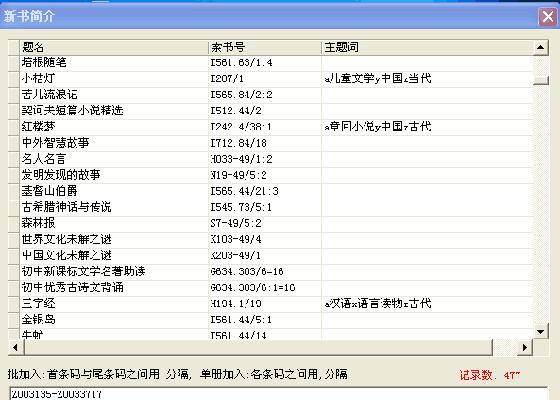Image resolution: width=560 pixels, height=400 pixels.
Task: Click the barcode range input field
Action: (x=278, y=394)
